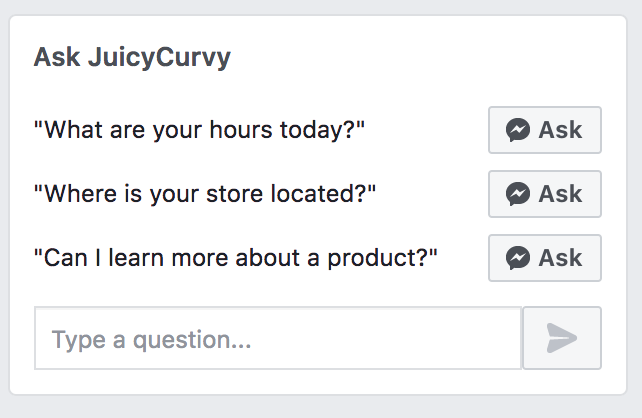
Task: Click Messenger icon beside the hours question
Action: coord(518,130)
